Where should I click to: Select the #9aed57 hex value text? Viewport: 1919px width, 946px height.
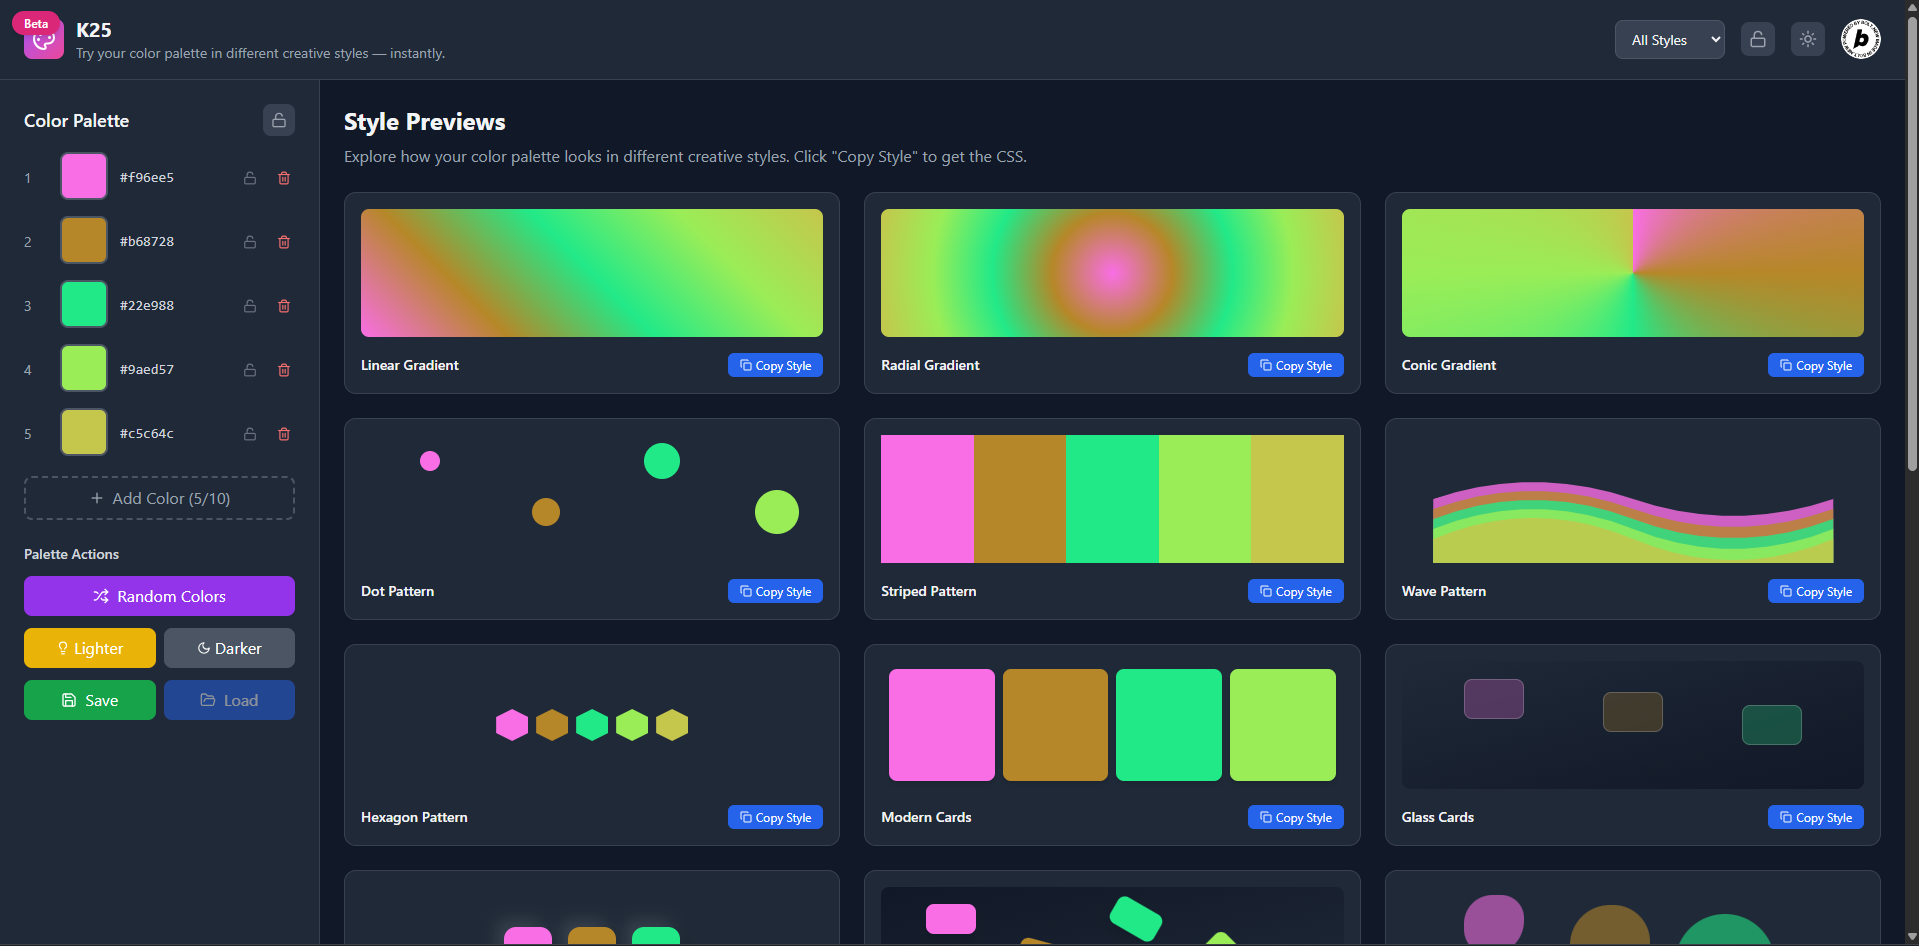pos(147,369)
